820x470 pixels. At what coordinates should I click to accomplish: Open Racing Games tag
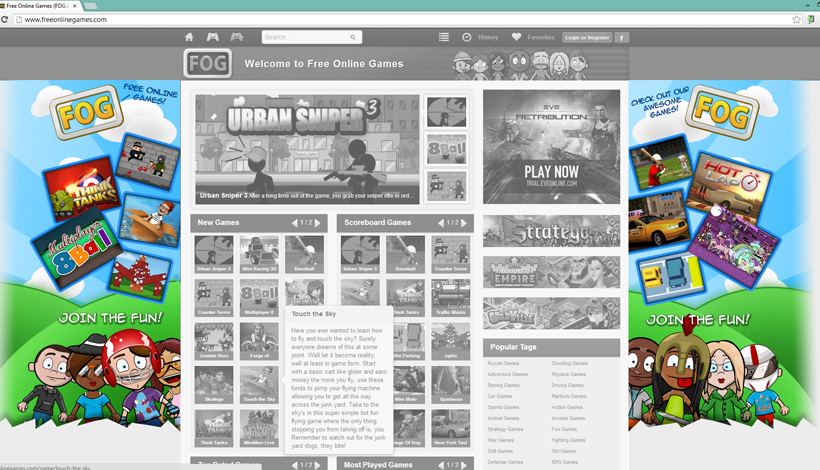point(503,385)
